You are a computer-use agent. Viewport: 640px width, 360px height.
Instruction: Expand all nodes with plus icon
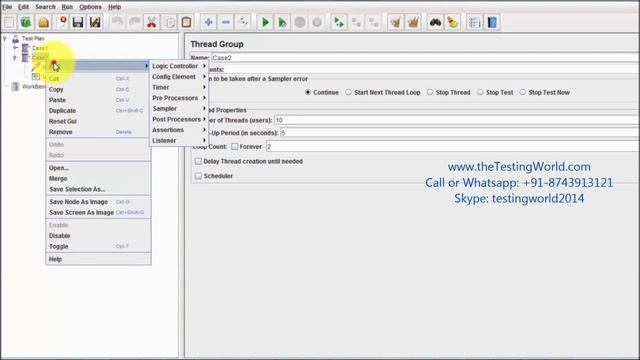(208, 22)
